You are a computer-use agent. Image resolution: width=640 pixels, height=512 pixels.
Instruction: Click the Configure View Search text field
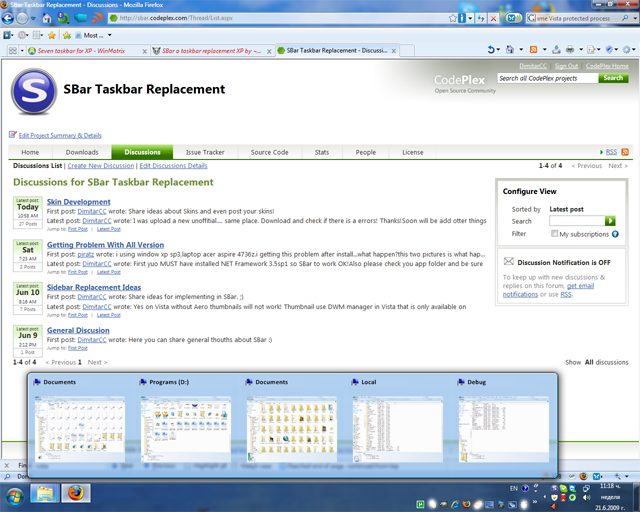pos(577,221)
